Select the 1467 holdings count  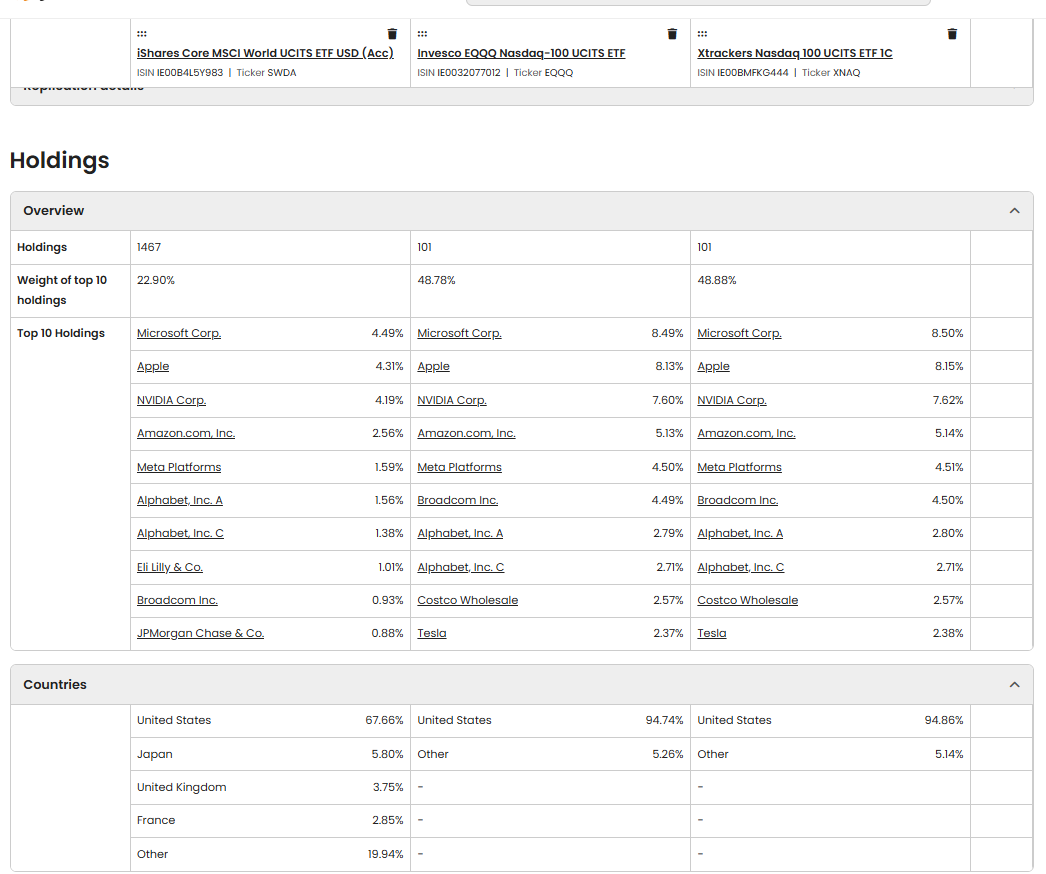[149, 248]
